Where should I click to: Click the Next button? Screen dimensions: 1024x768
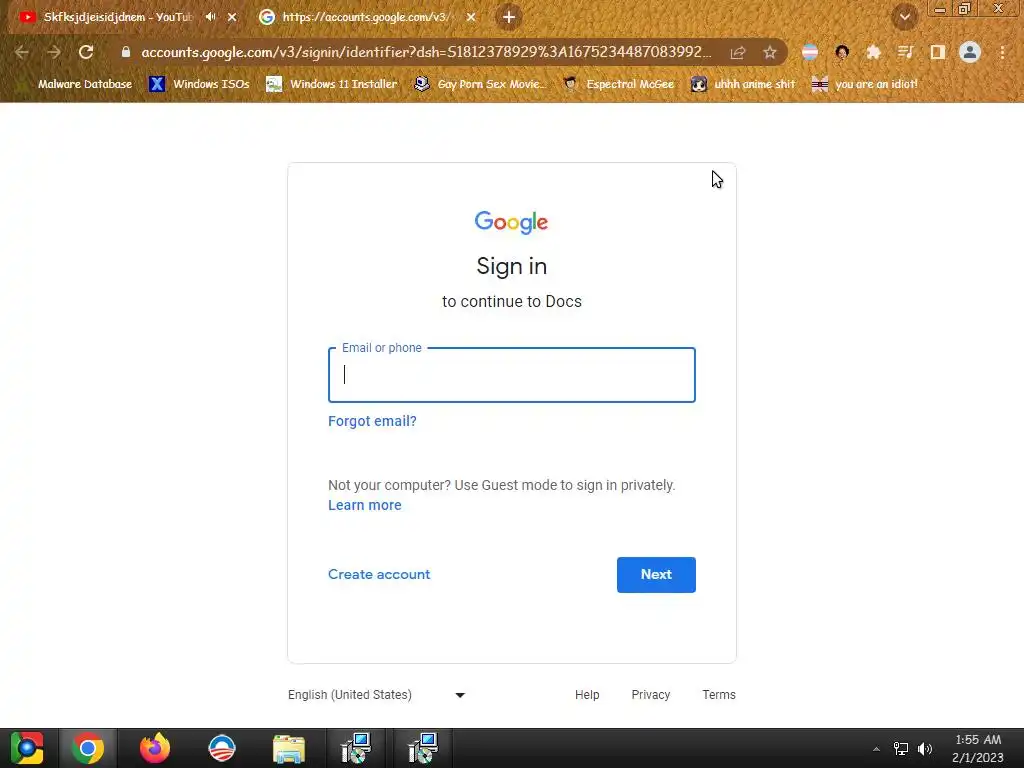coord(656,575)
